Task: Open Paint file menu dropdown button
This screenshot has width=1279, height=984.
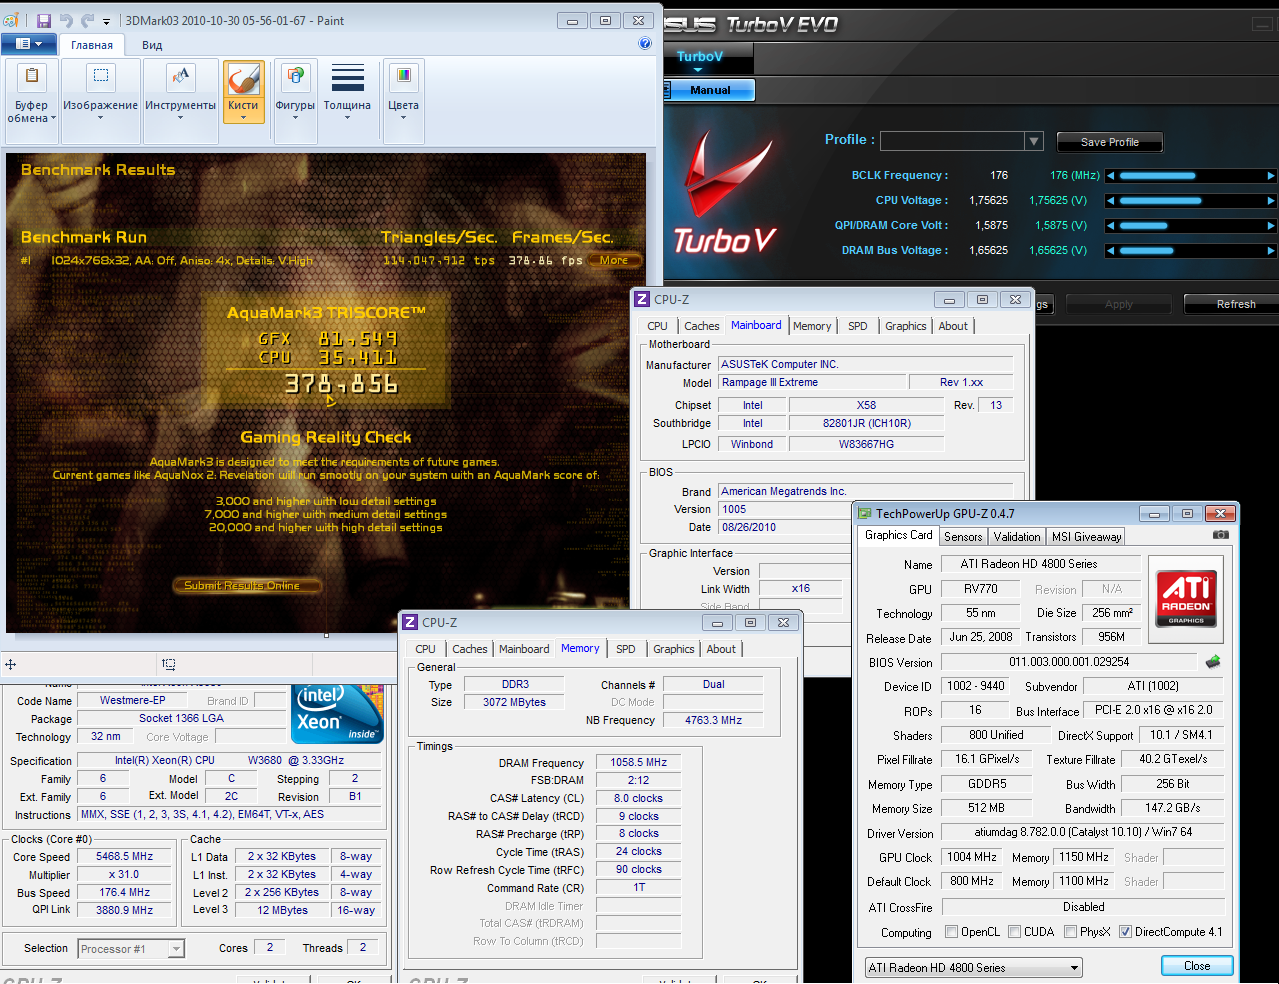Action: 29,44
